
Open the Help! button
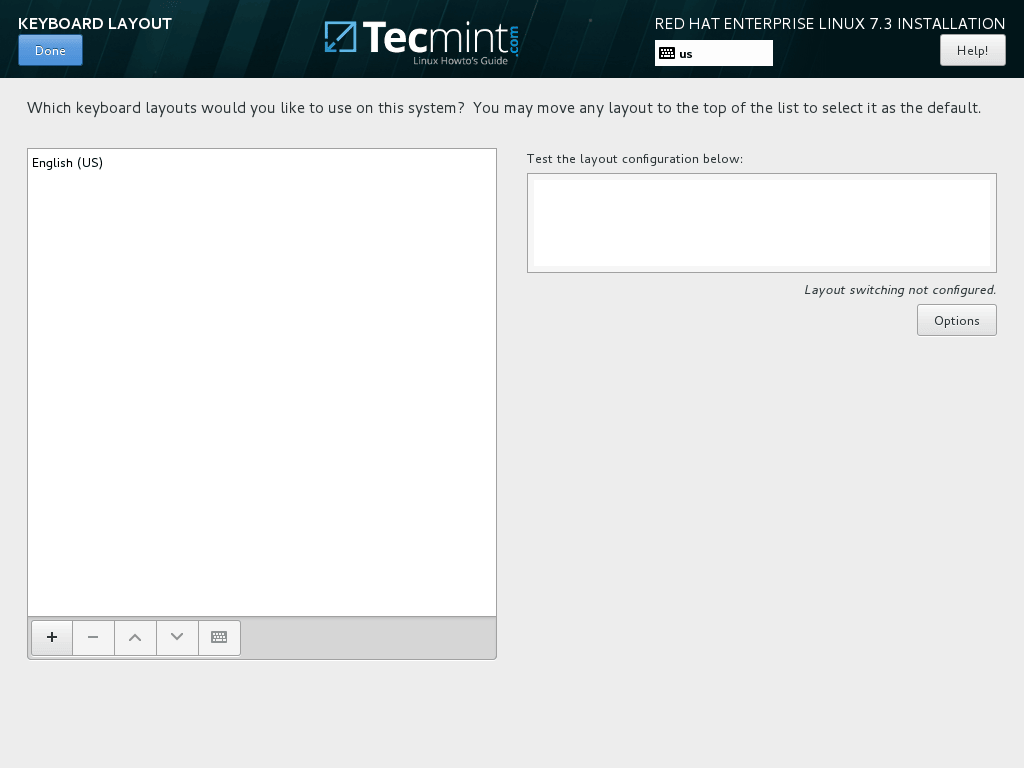tap(972, 50)
